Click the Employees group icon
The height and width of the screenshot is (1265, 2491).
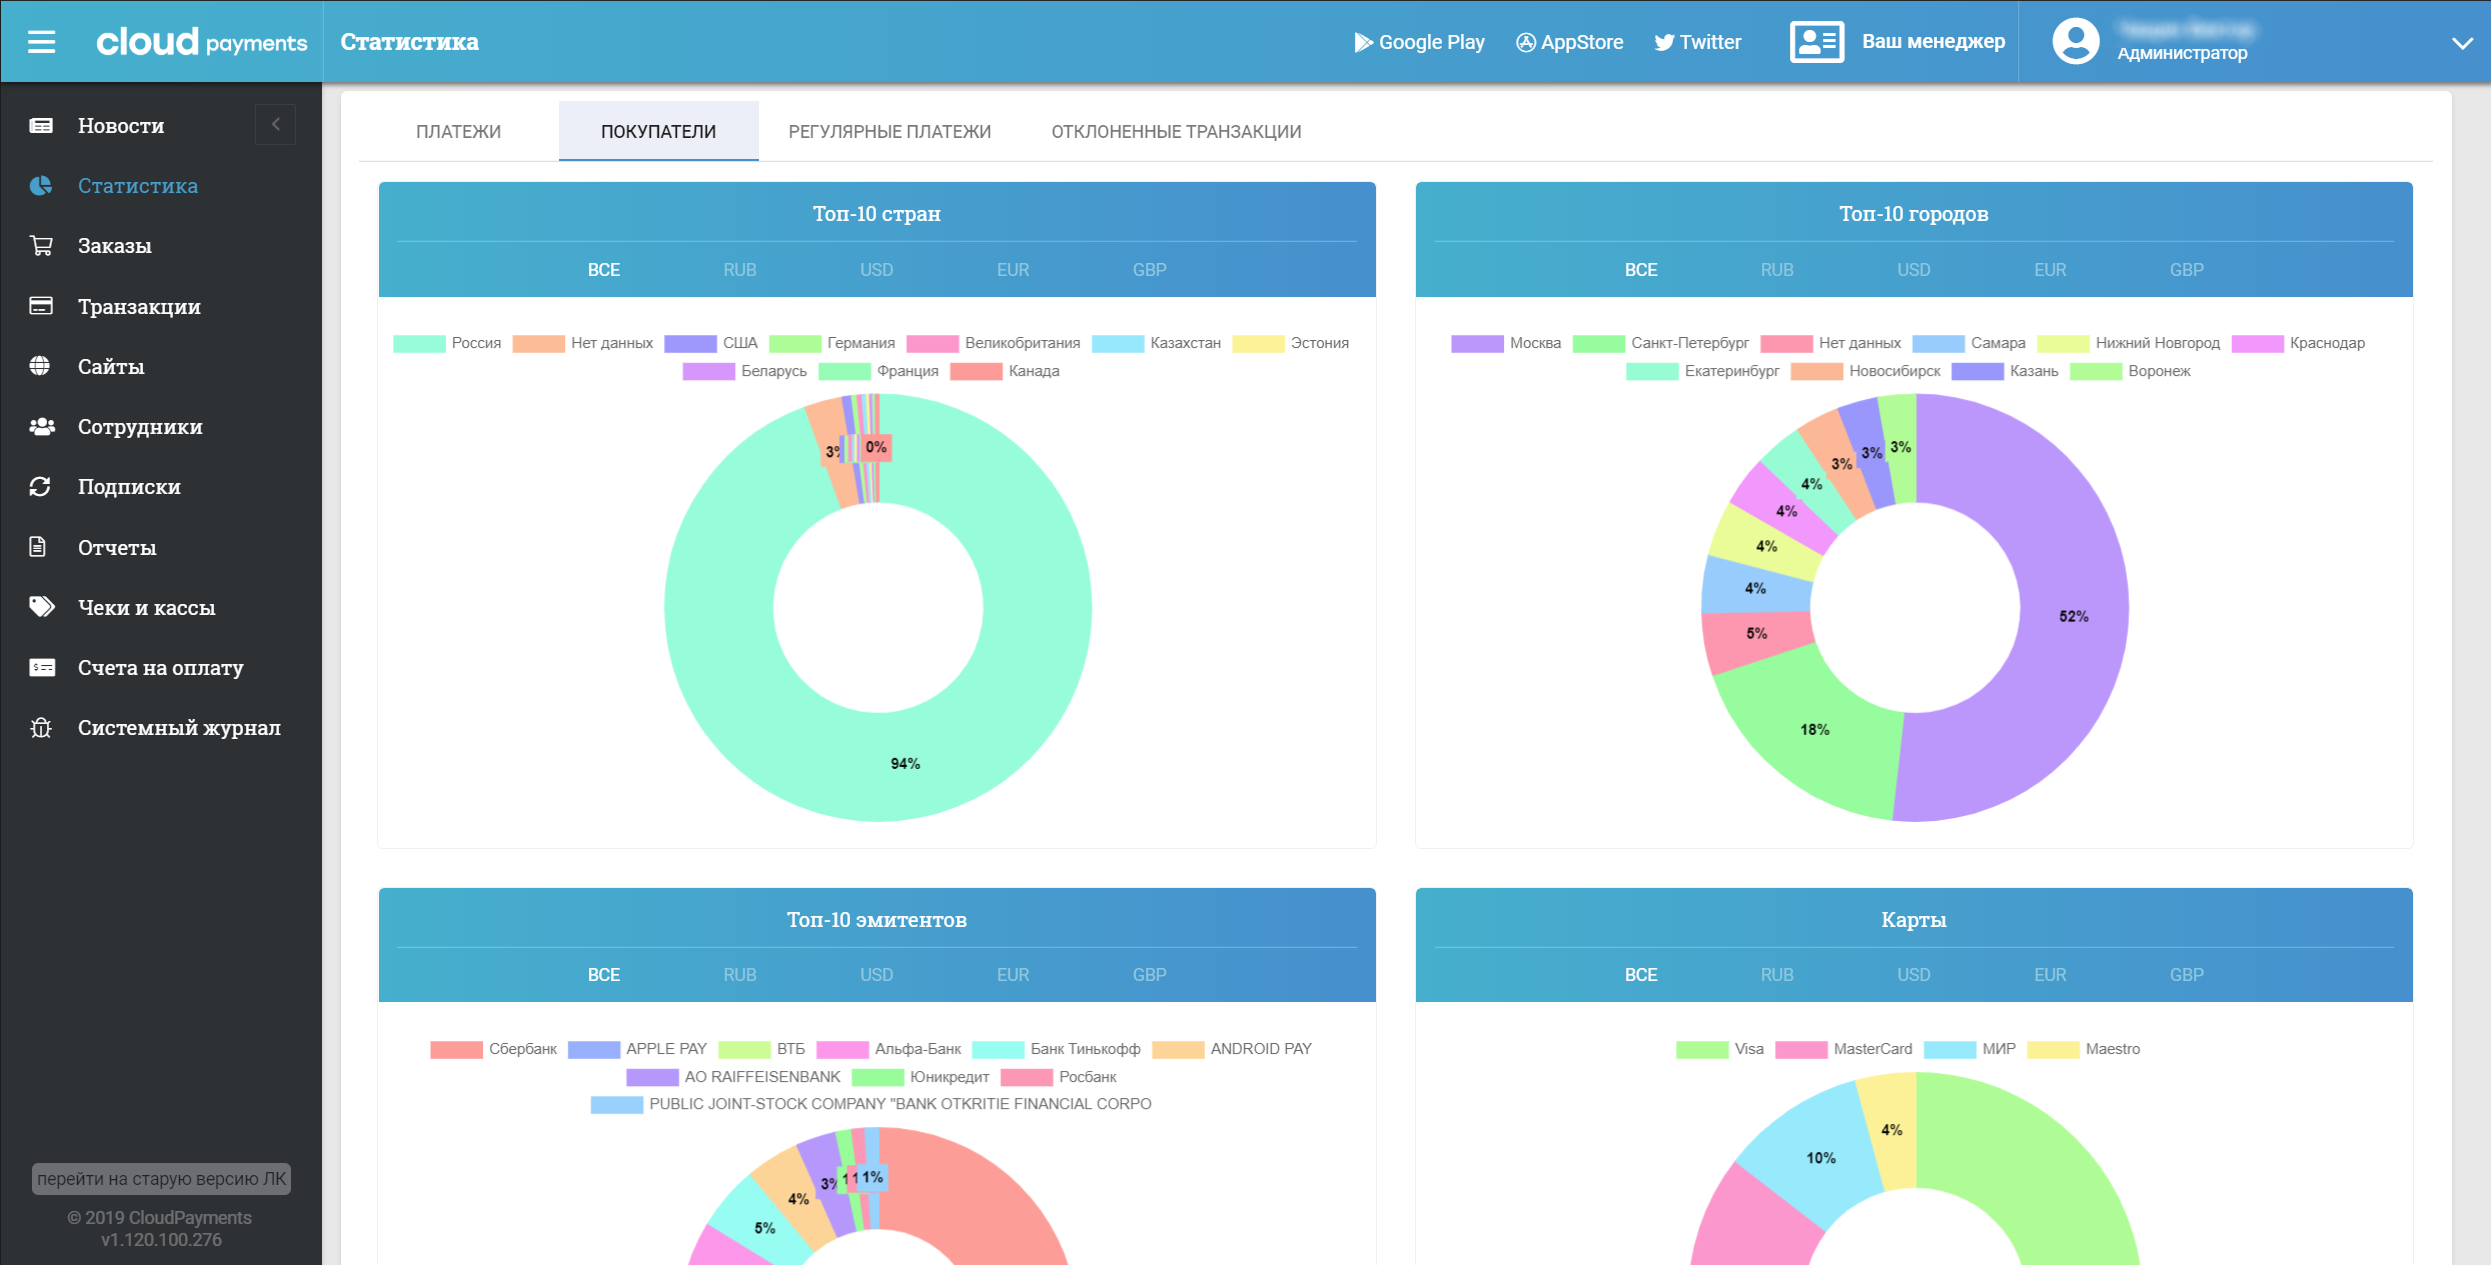pos(42,427)
